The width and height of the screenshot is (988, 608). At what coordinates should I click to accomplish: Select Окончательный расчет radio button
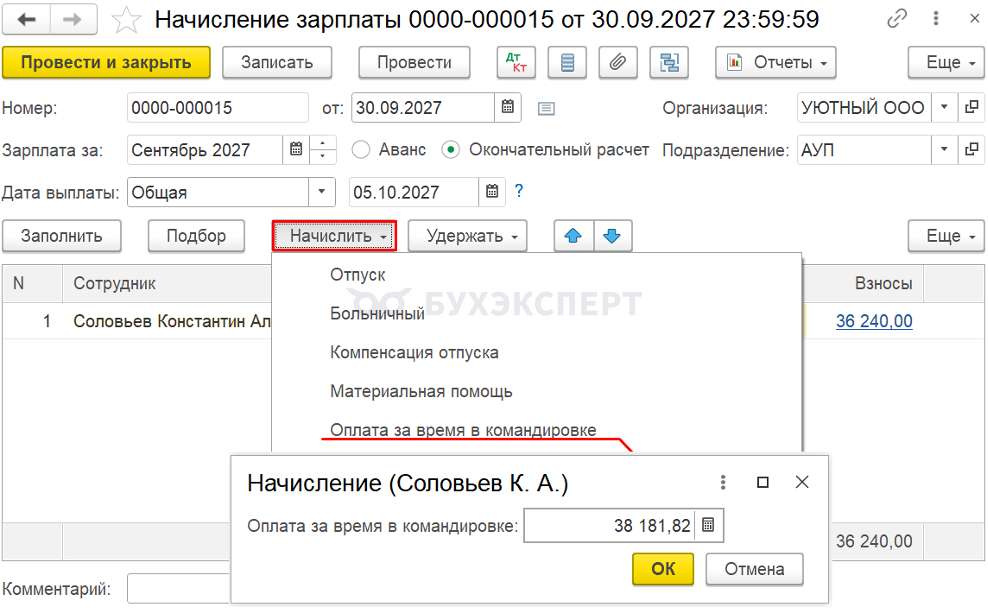451,150
